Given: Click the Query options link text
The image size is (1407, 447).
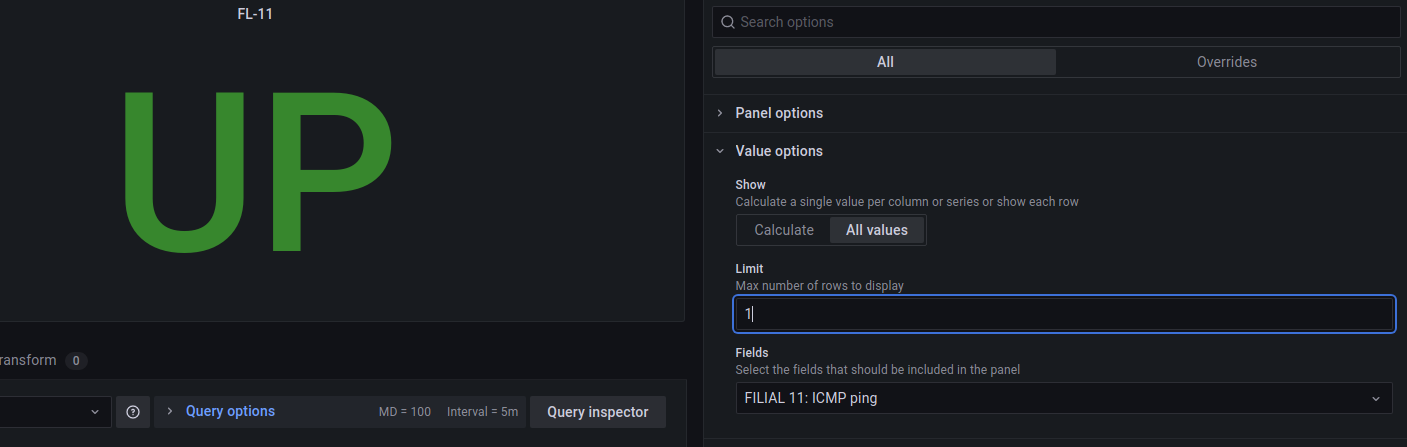Looking at the screenshot, I should tap(230, 411).
